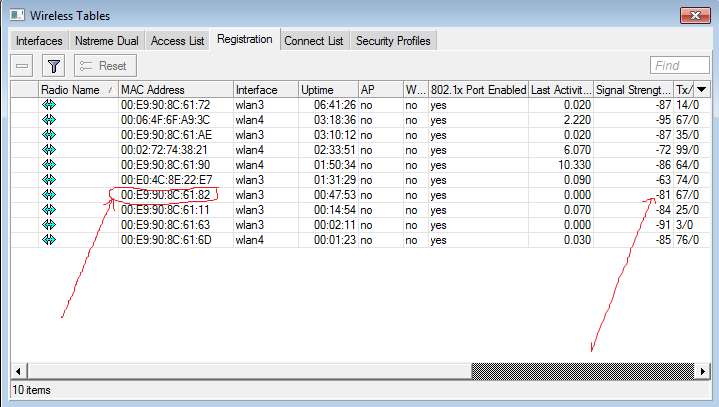
Task: Click client icon for 00:E9:90:8C:61:90 row
Action: tap(49, 165)
